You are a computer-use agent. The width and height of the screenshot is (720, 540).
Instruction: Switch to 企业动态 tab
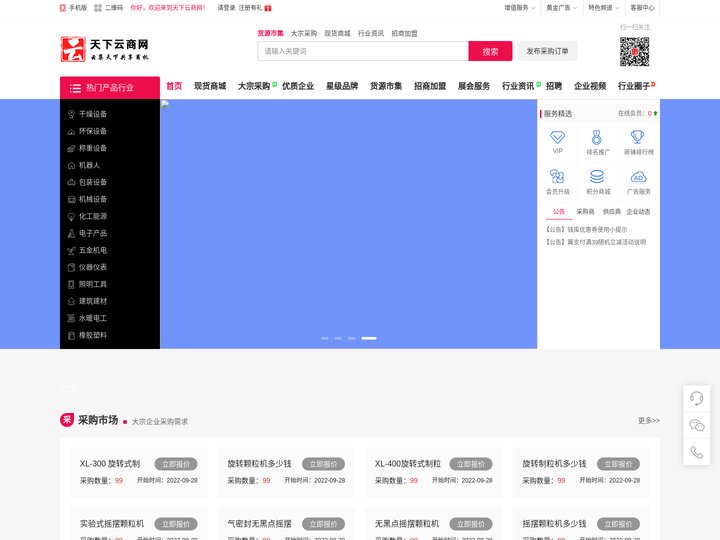[x=638, y=212]
